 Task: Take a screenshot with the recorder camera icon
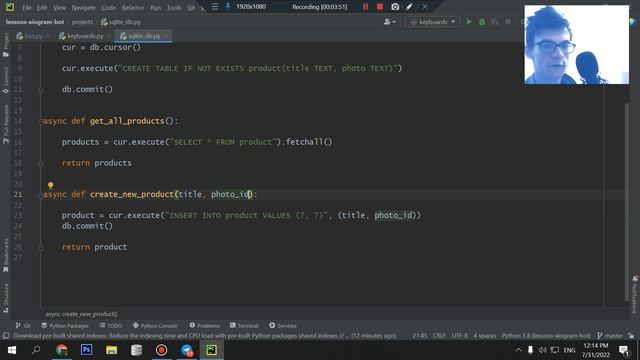click(395, 7)
